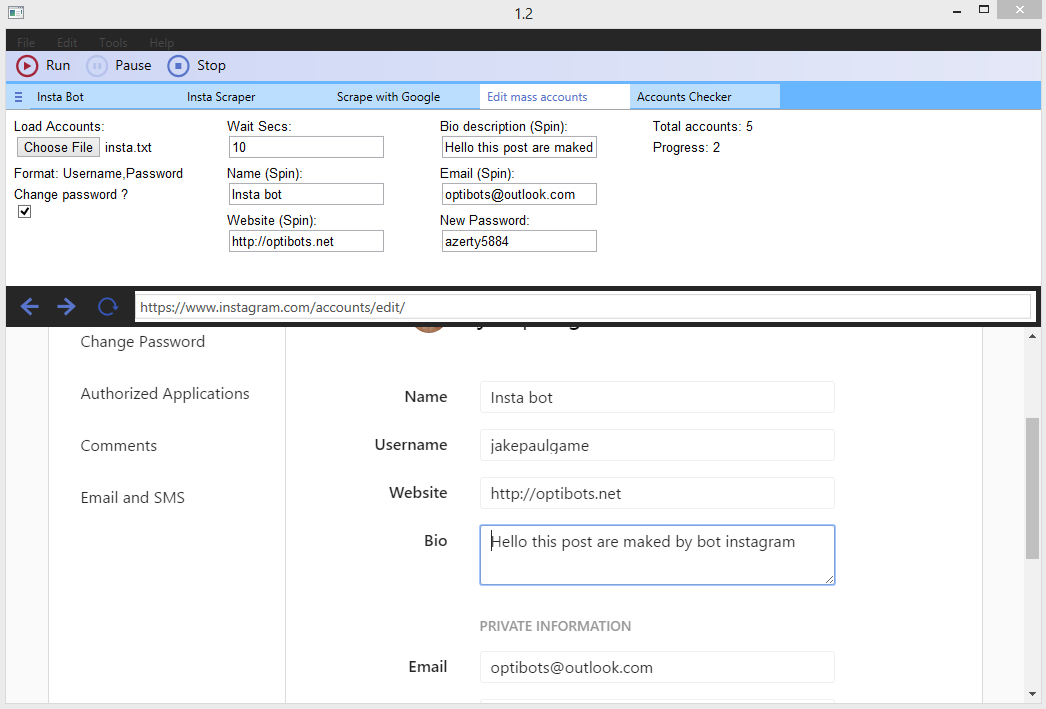Click the Load Accounts: label
The height and width of the screenshot is (709, 1046).
tap(59, 127)
